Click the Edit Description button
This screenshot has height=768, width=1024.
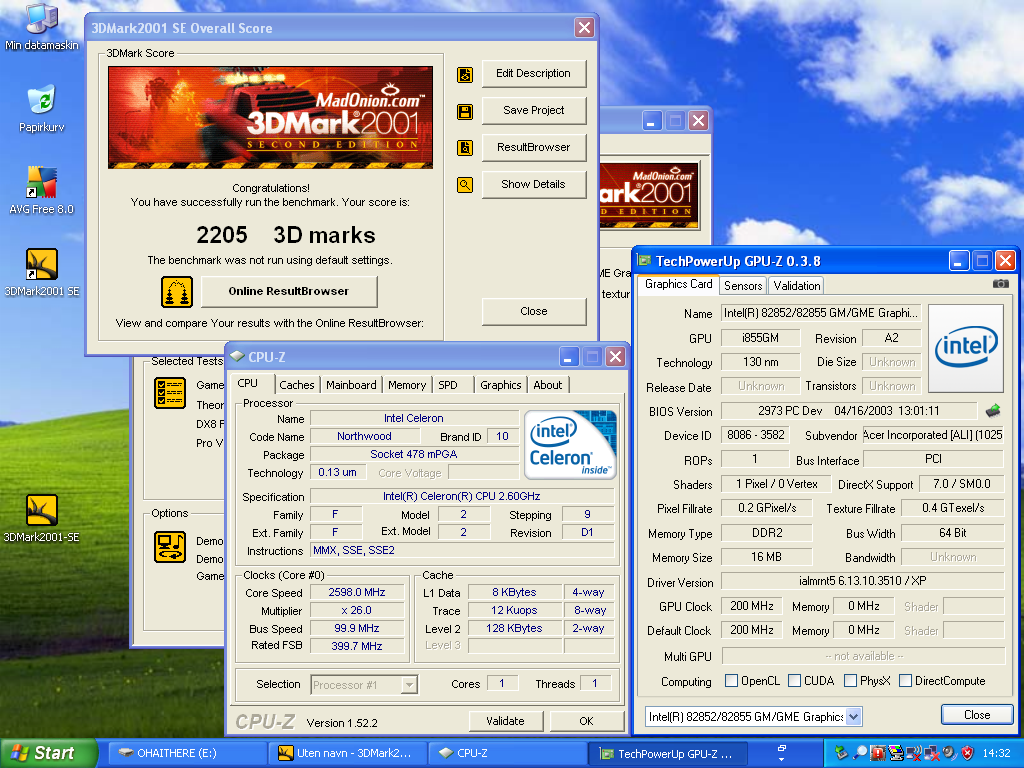click(x=534, y=74)
